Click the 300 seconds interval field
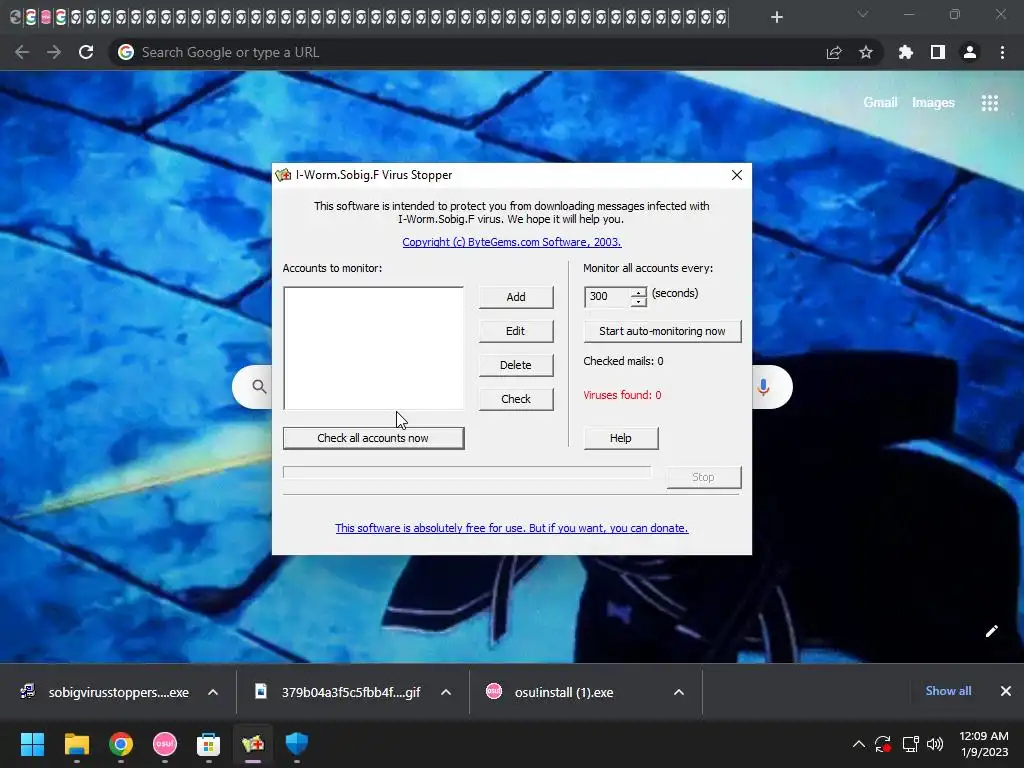This screenshot has height=768, width=1024. [608, 296]
